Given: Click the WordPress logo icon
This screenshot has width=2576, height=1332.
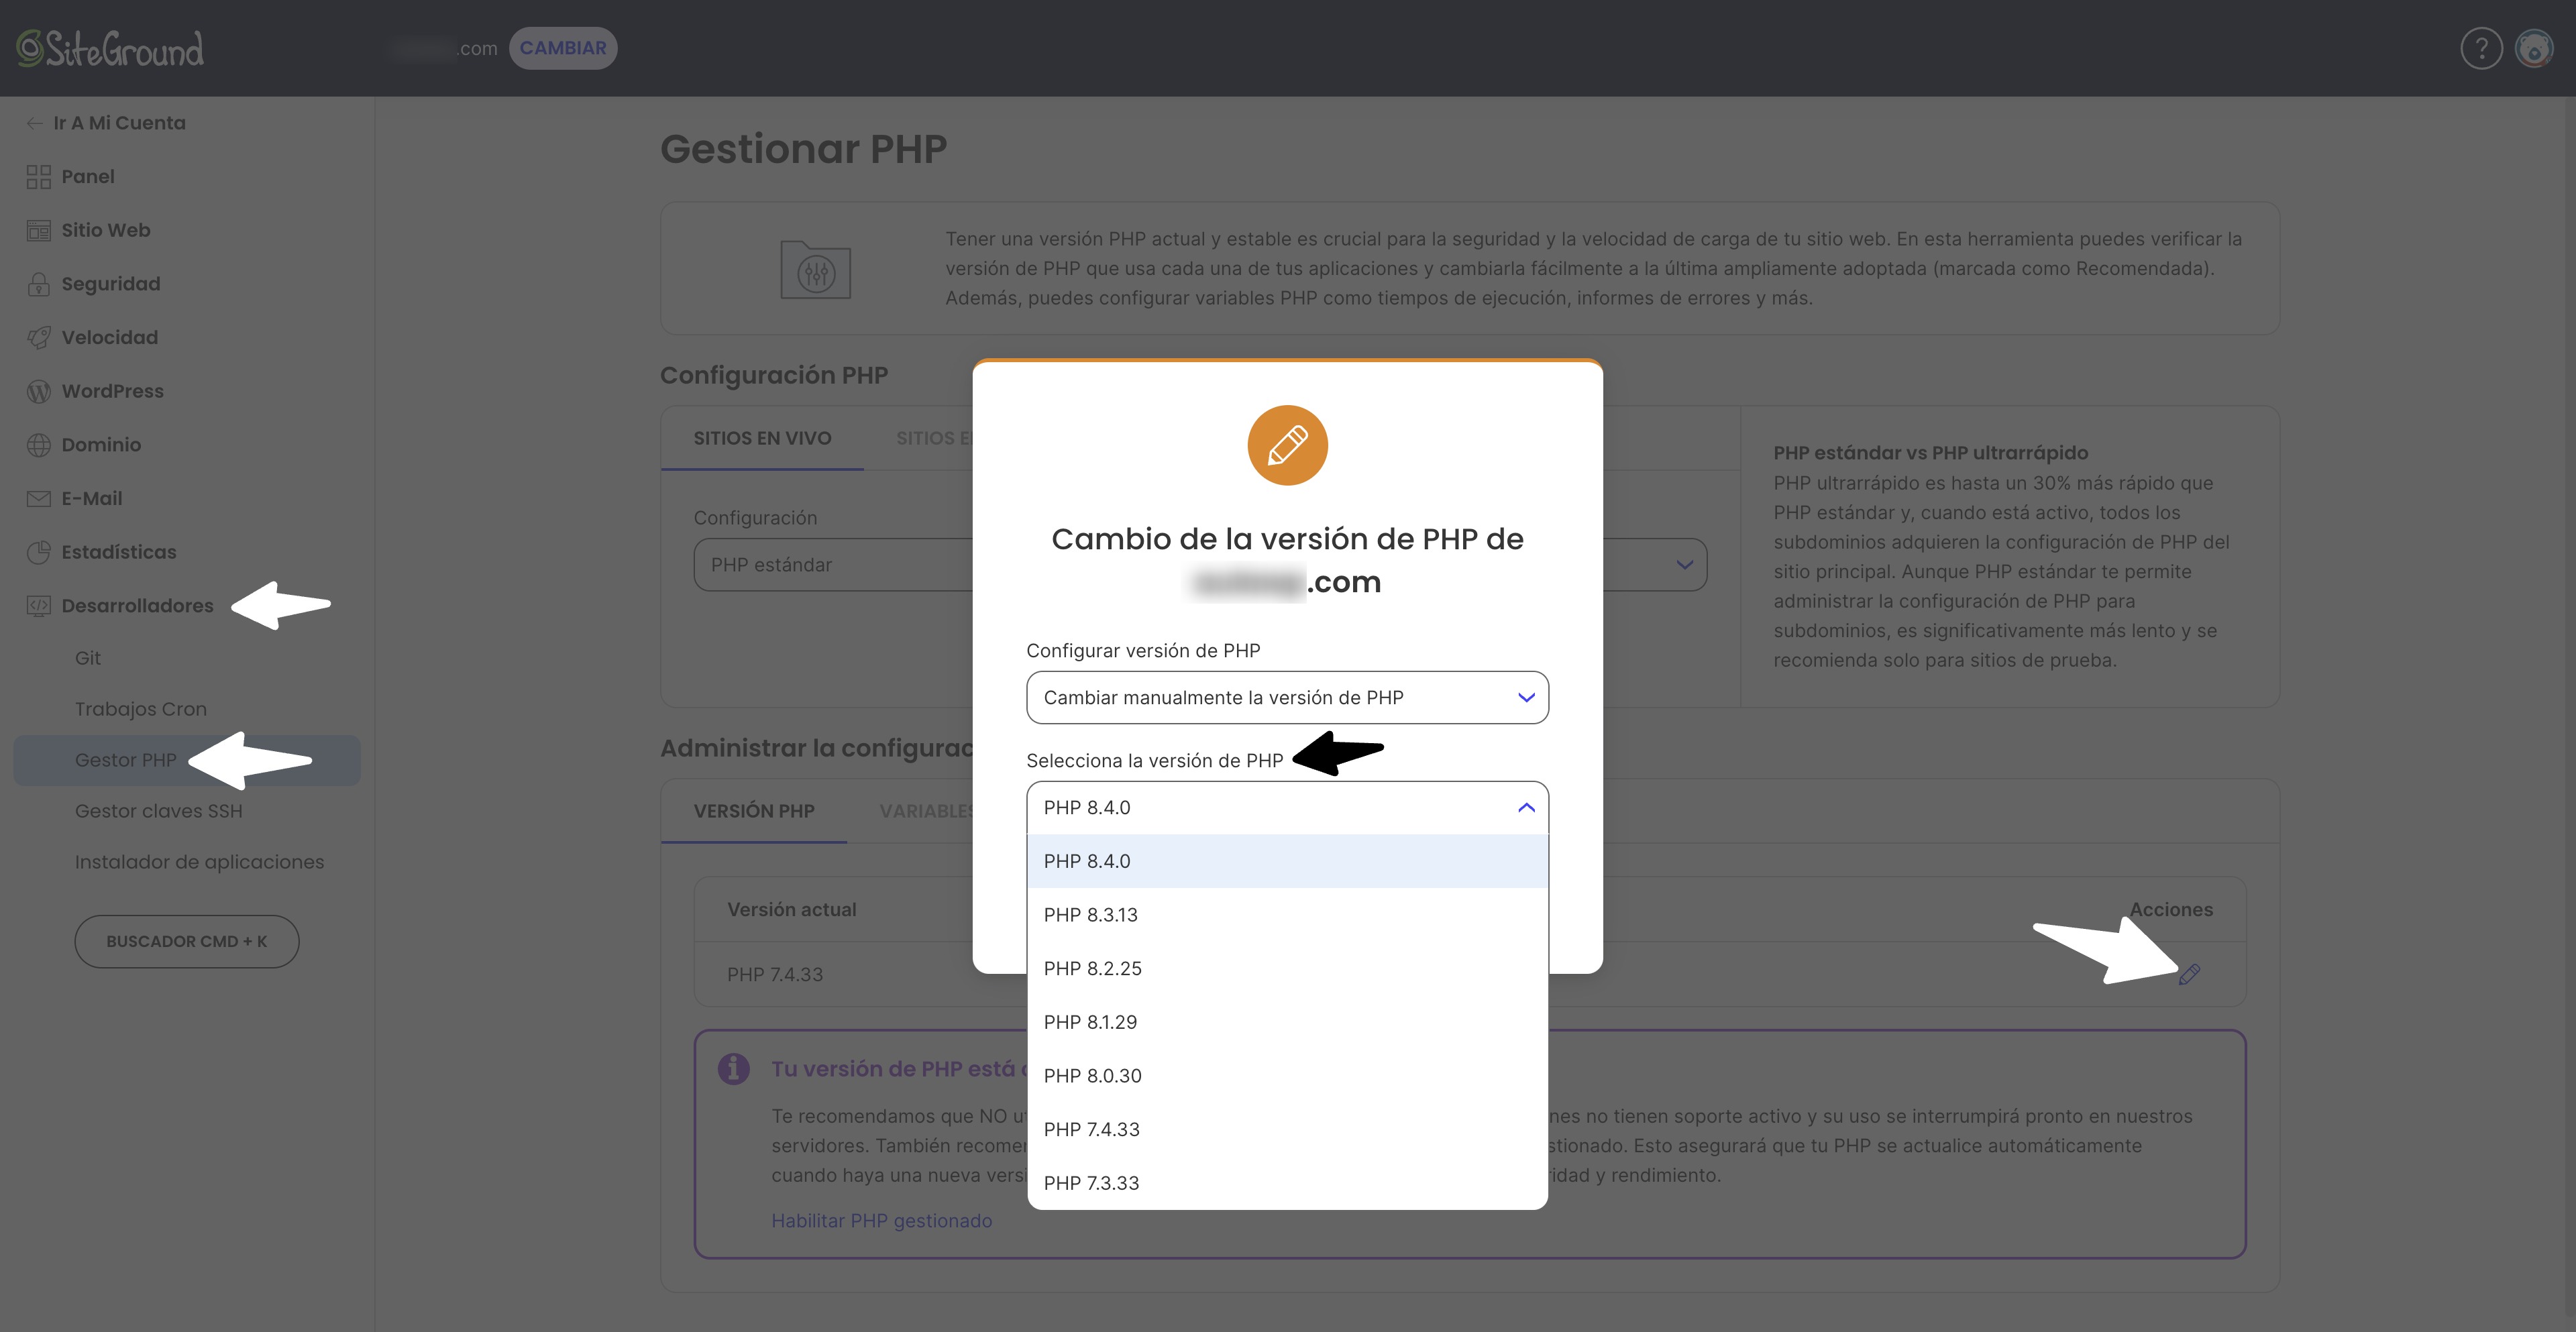Looking at the screenshot, I should [x=38, y=392].
